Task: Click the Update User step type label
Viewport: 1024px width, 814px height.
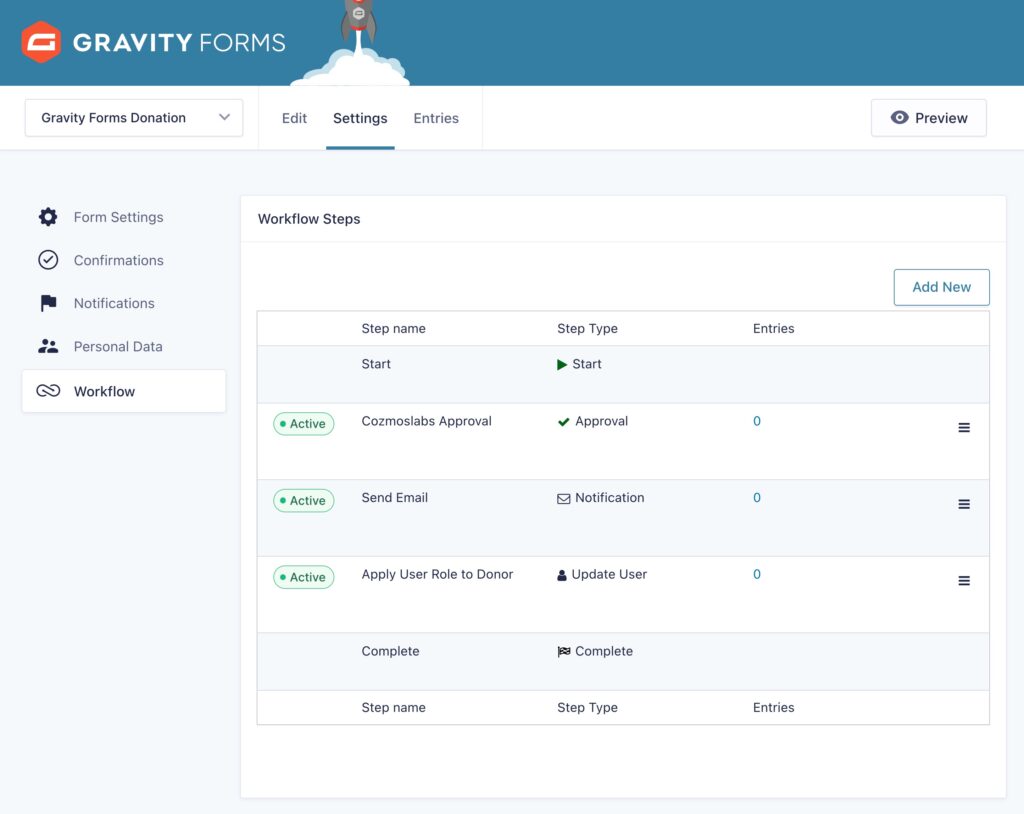Action: [x=609, y=574]
